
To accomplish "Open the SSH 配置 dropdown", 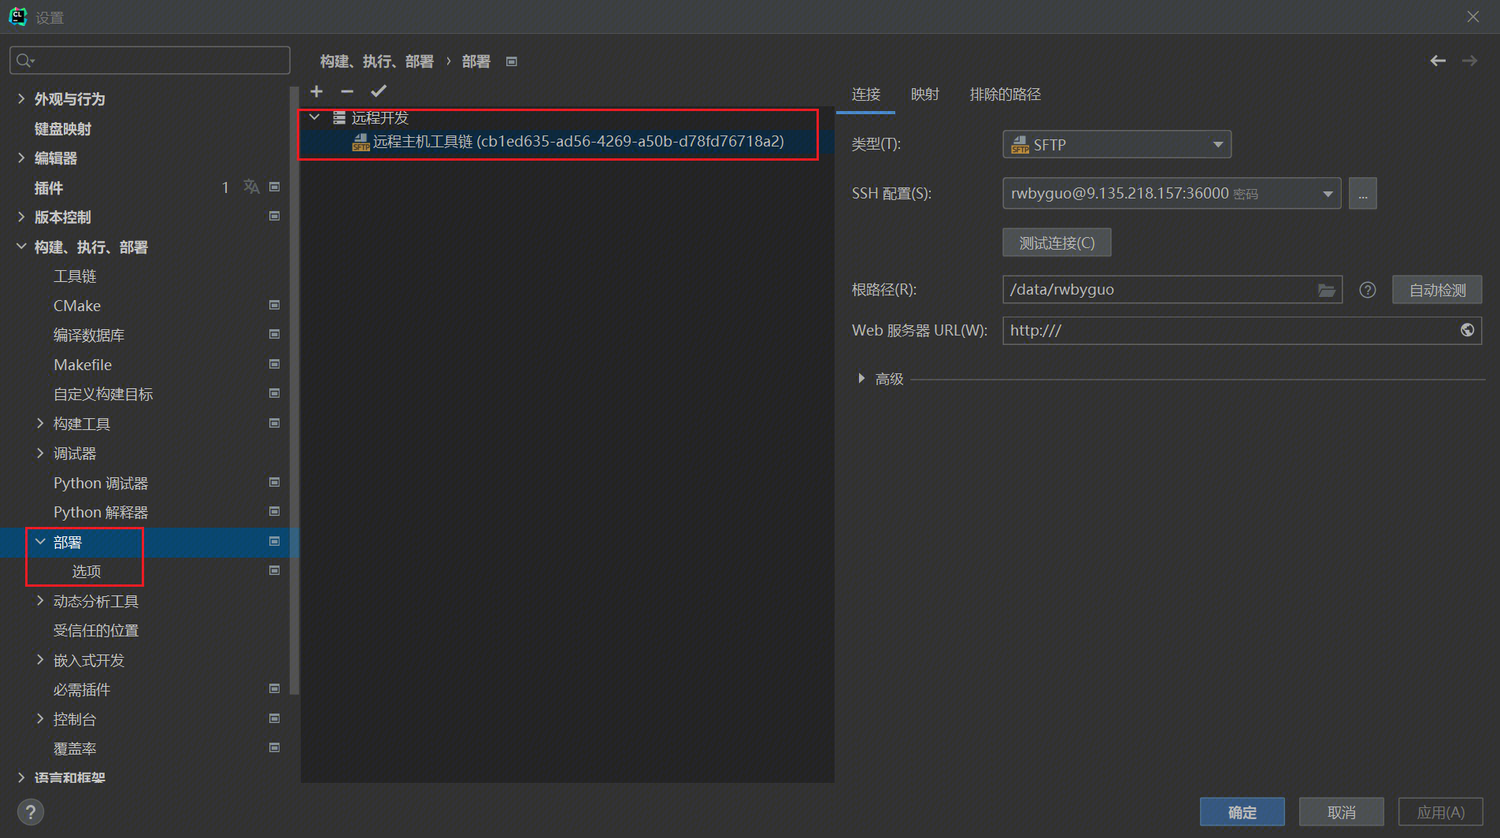I will (x=1171, y=194).
